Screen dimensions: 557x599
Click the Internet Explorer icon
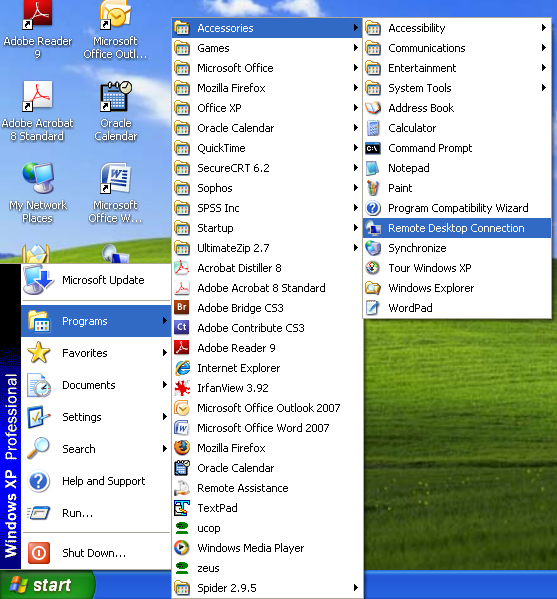(182, 368)
